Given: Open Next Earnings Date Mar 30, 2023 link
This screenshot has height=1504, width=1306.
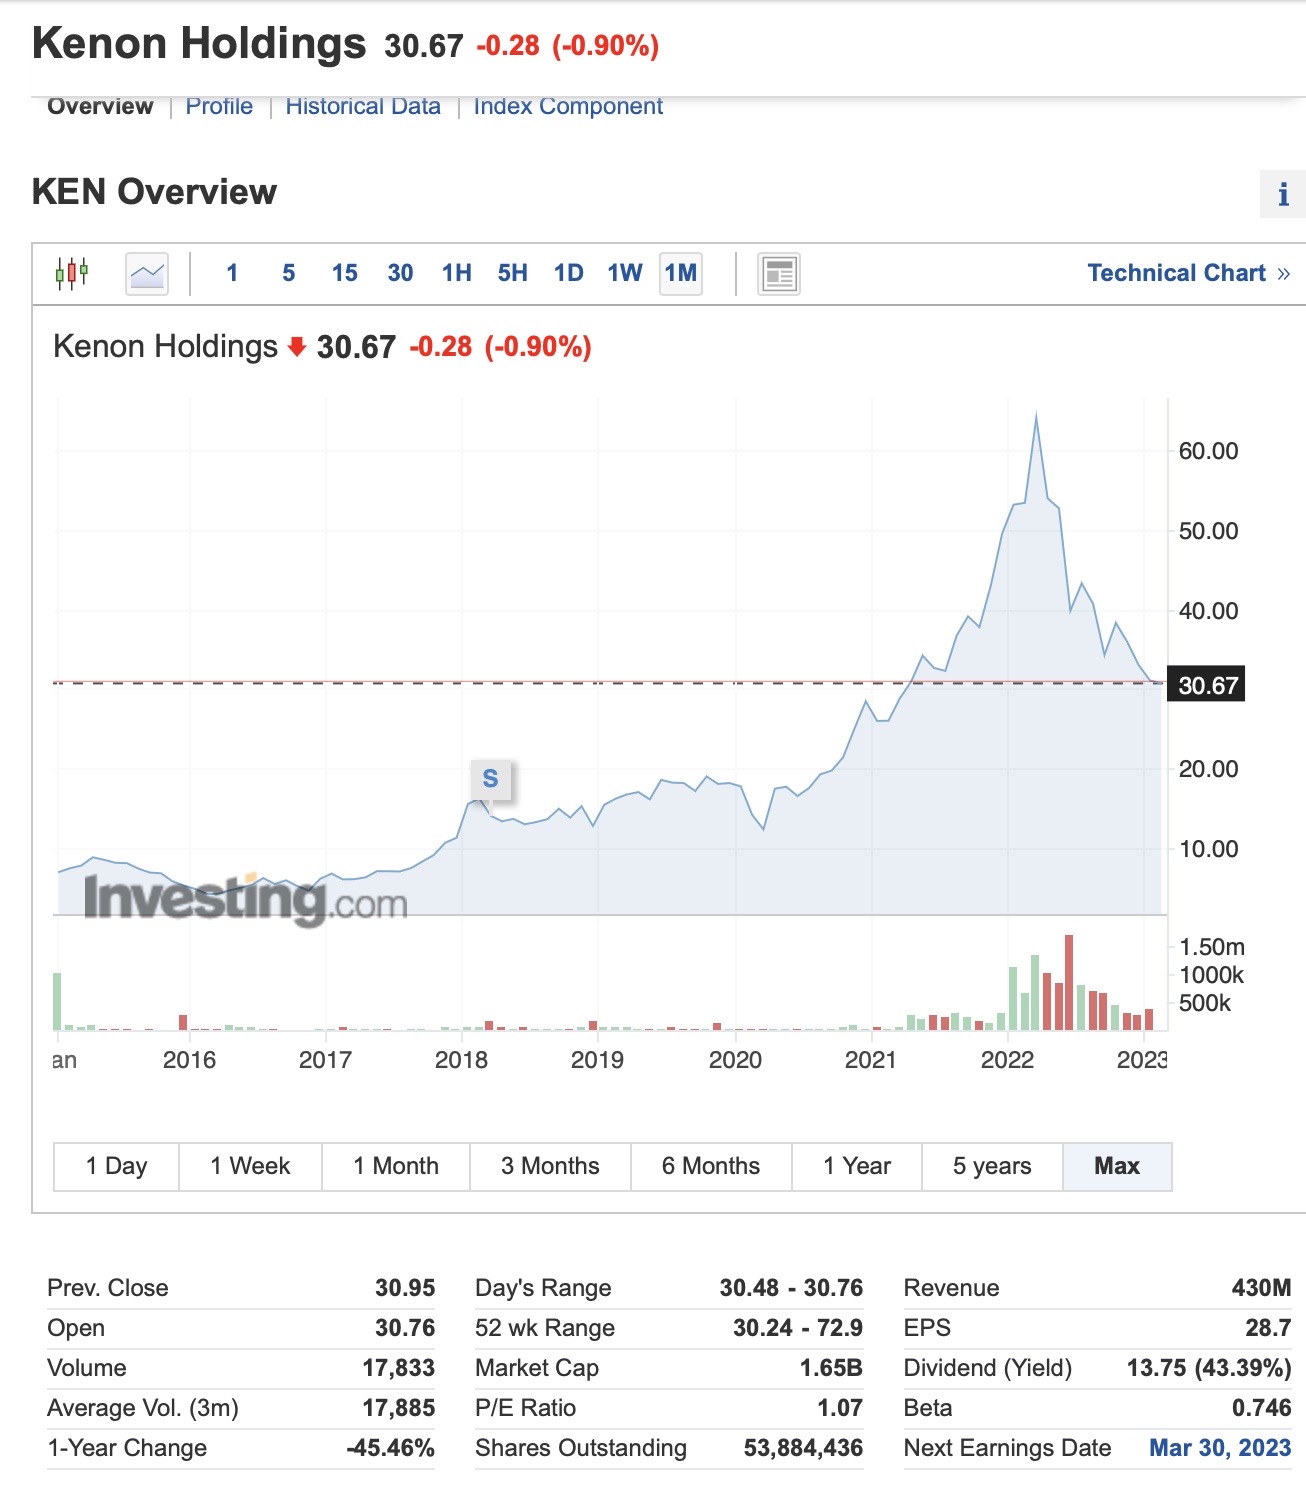Looking at the screenshot, I should pyautogui.click(x=1220, y=1448).
